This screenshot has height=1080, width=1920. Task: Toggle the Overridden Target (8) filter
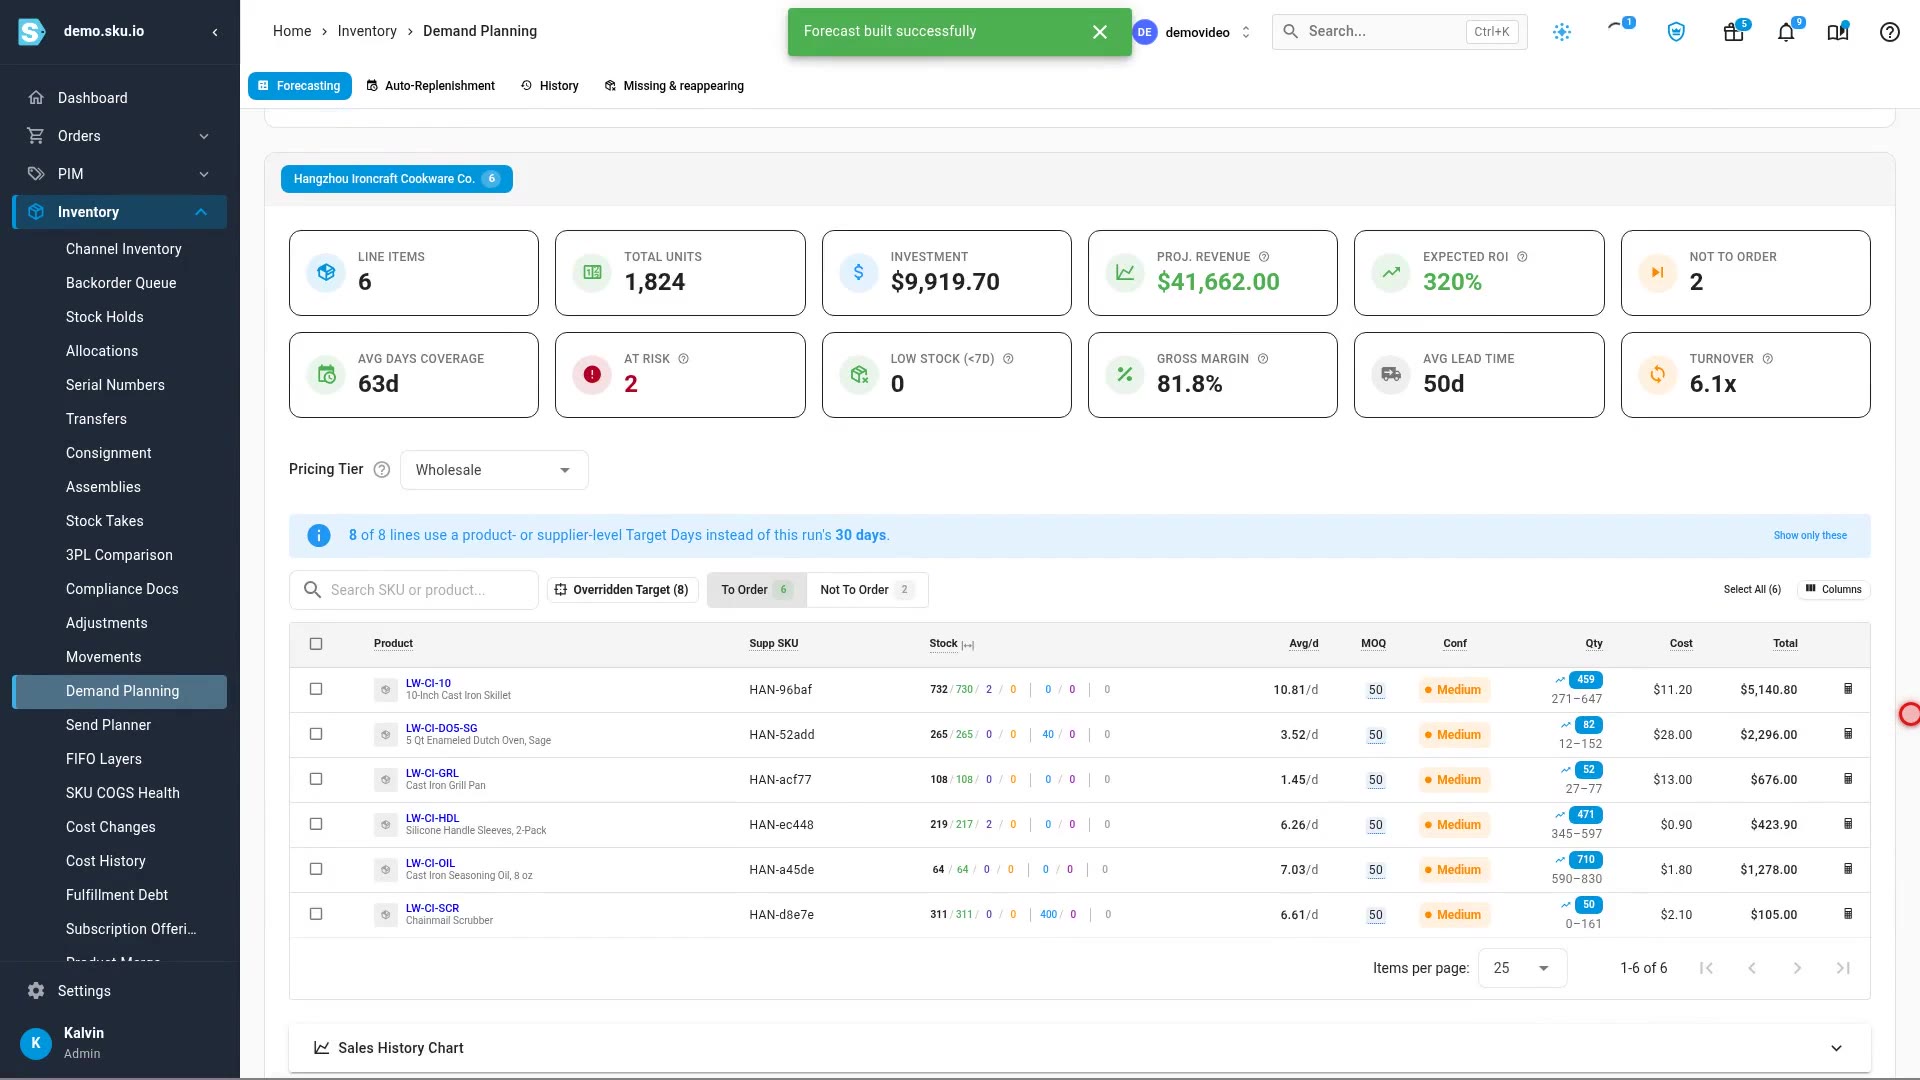pyautogui.click(x=622, y=590)
